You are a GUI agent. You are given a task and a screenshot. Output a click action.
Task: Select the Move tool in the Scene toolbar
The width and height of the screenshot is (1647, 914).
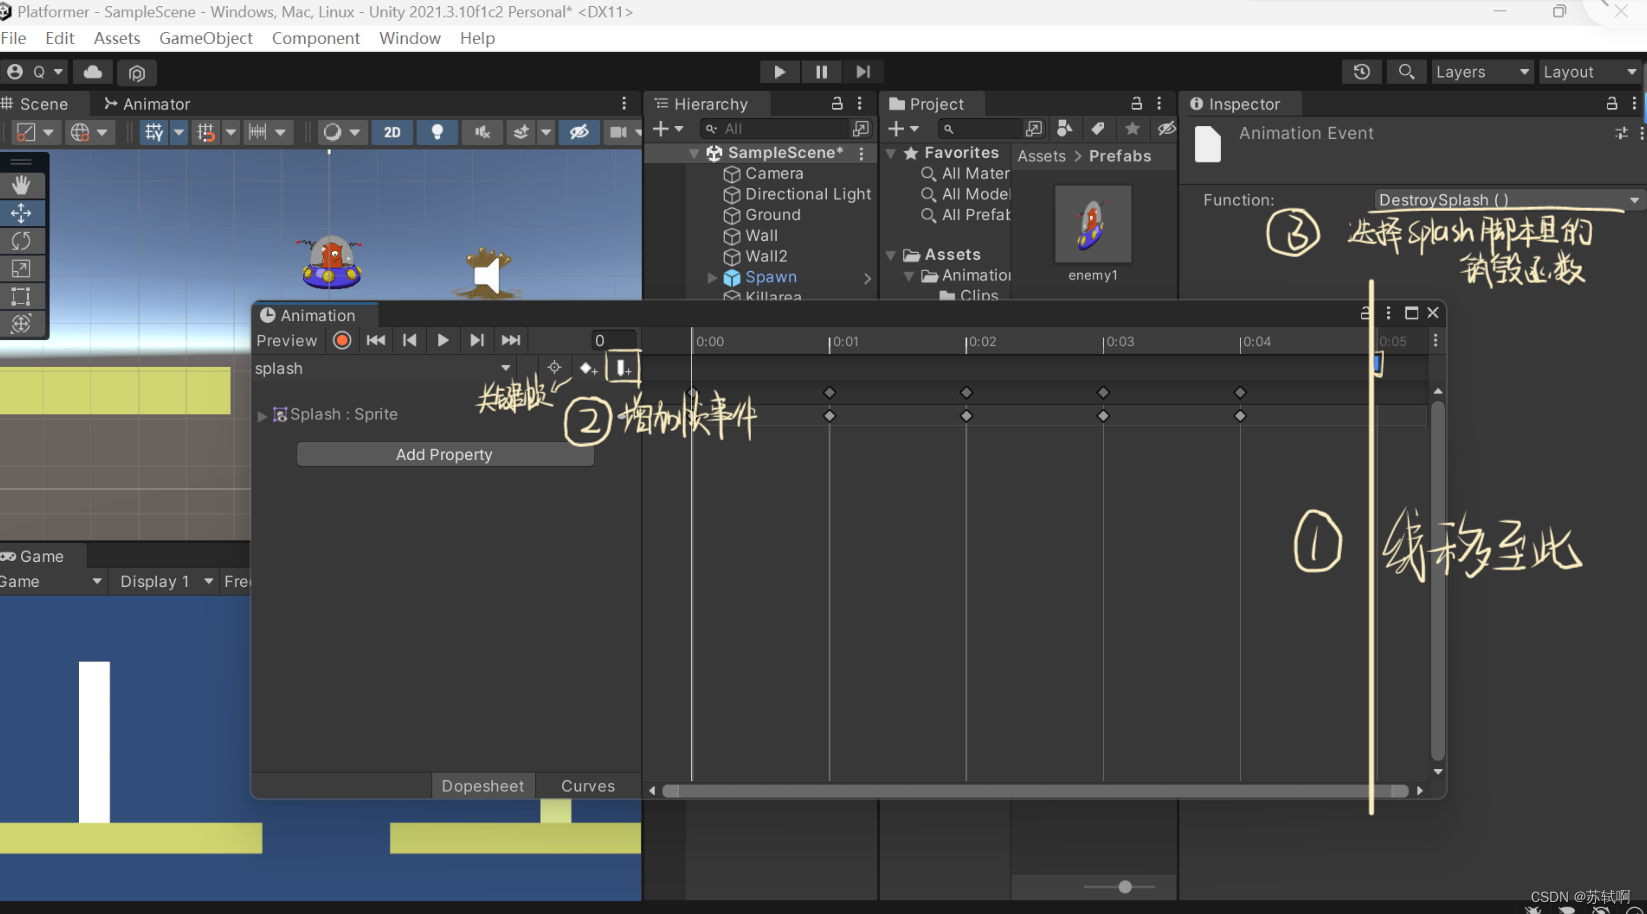(22, 213)
